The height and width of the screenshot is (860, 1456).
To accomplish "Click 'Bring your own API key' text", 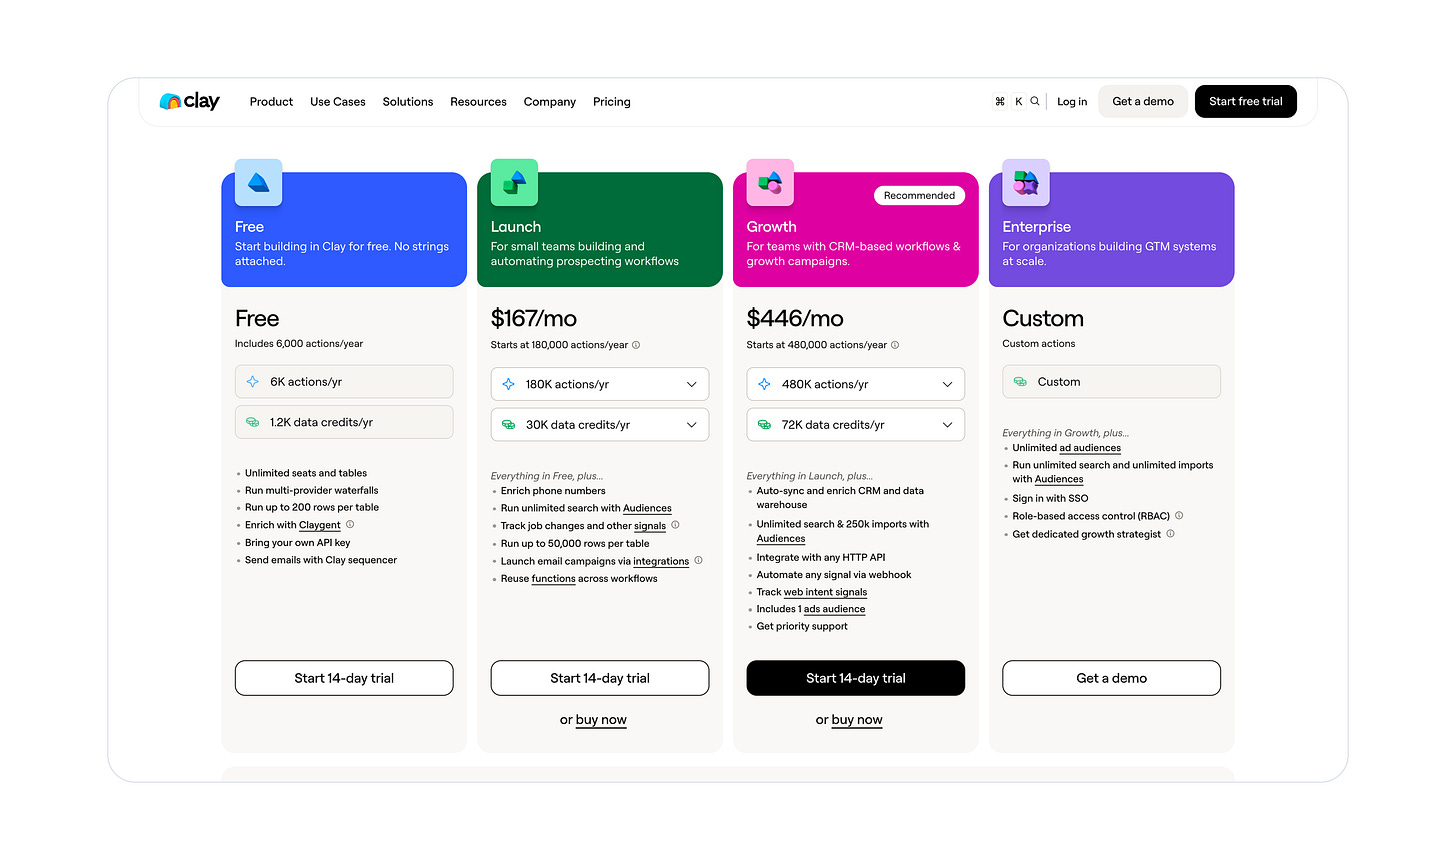I will click(298, 543).
